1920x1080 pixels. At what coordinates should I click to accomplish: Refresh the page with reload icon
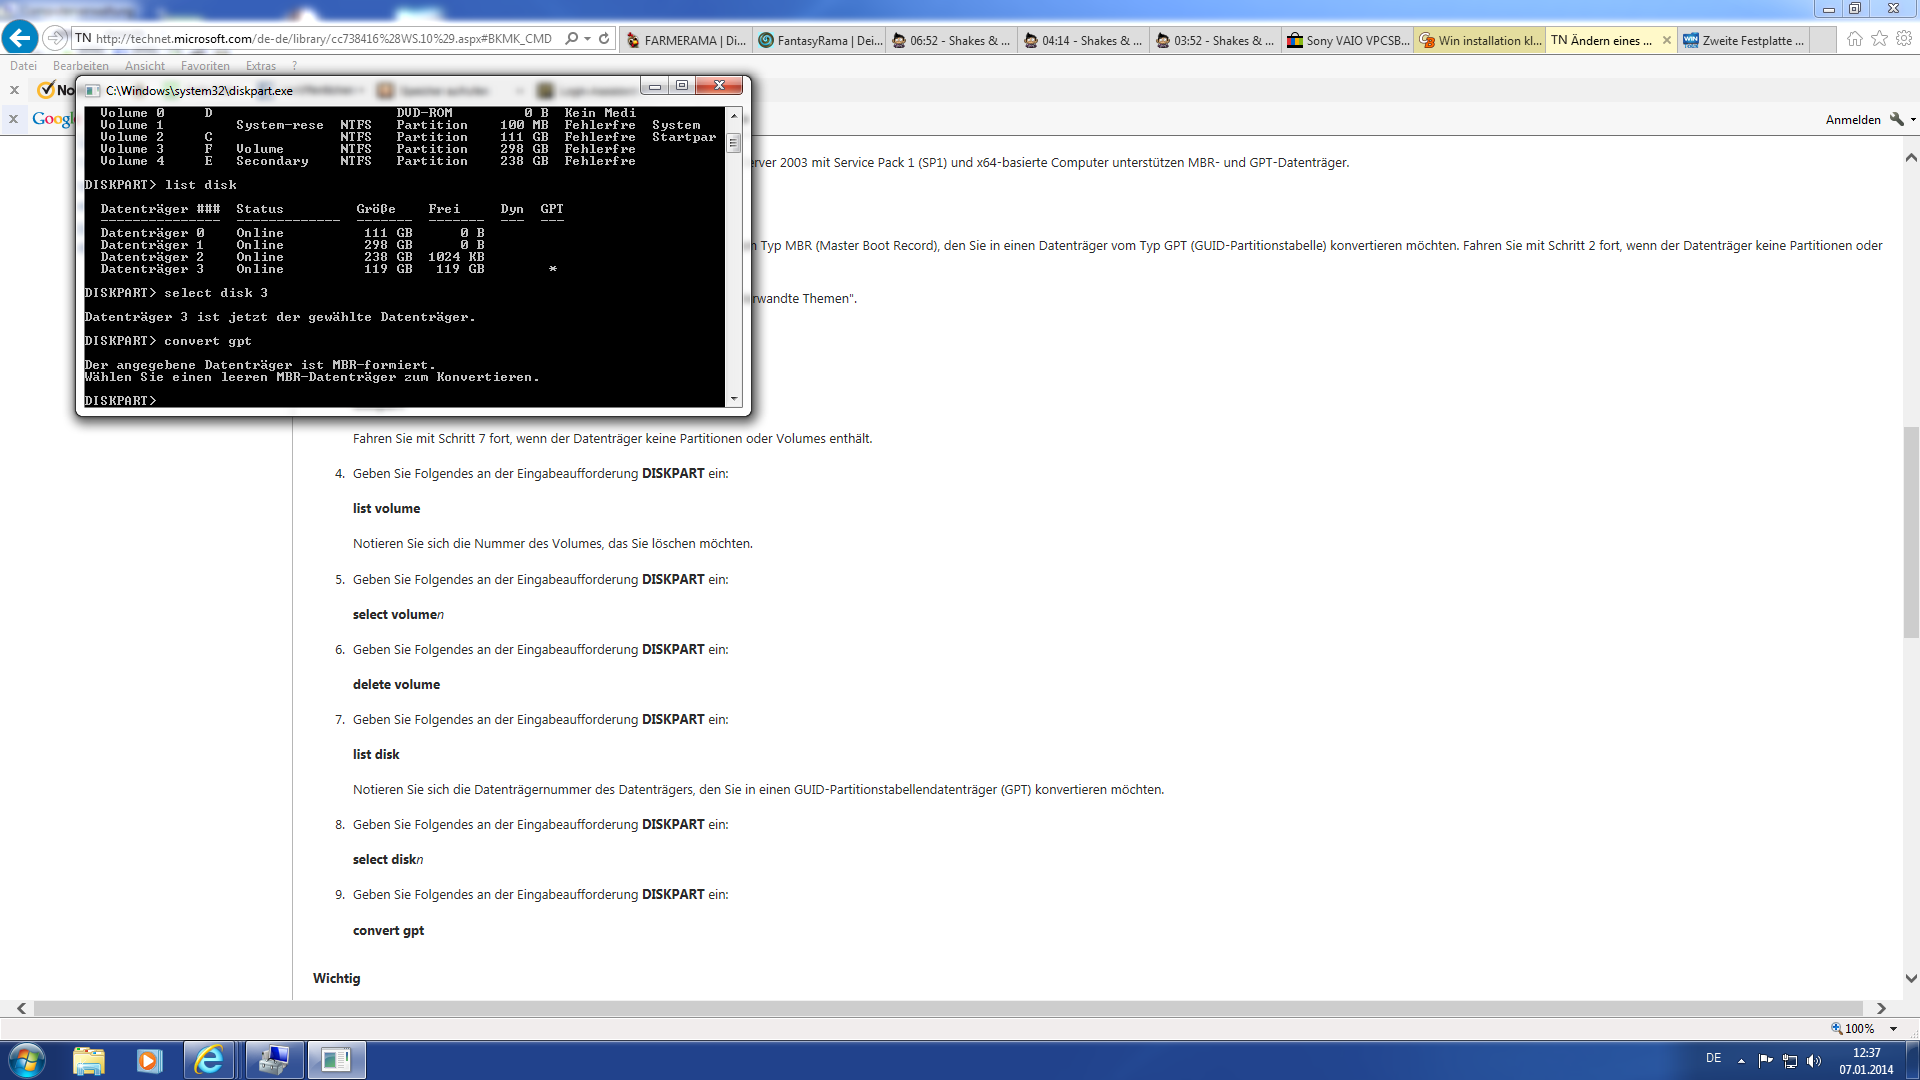[604, 39]
